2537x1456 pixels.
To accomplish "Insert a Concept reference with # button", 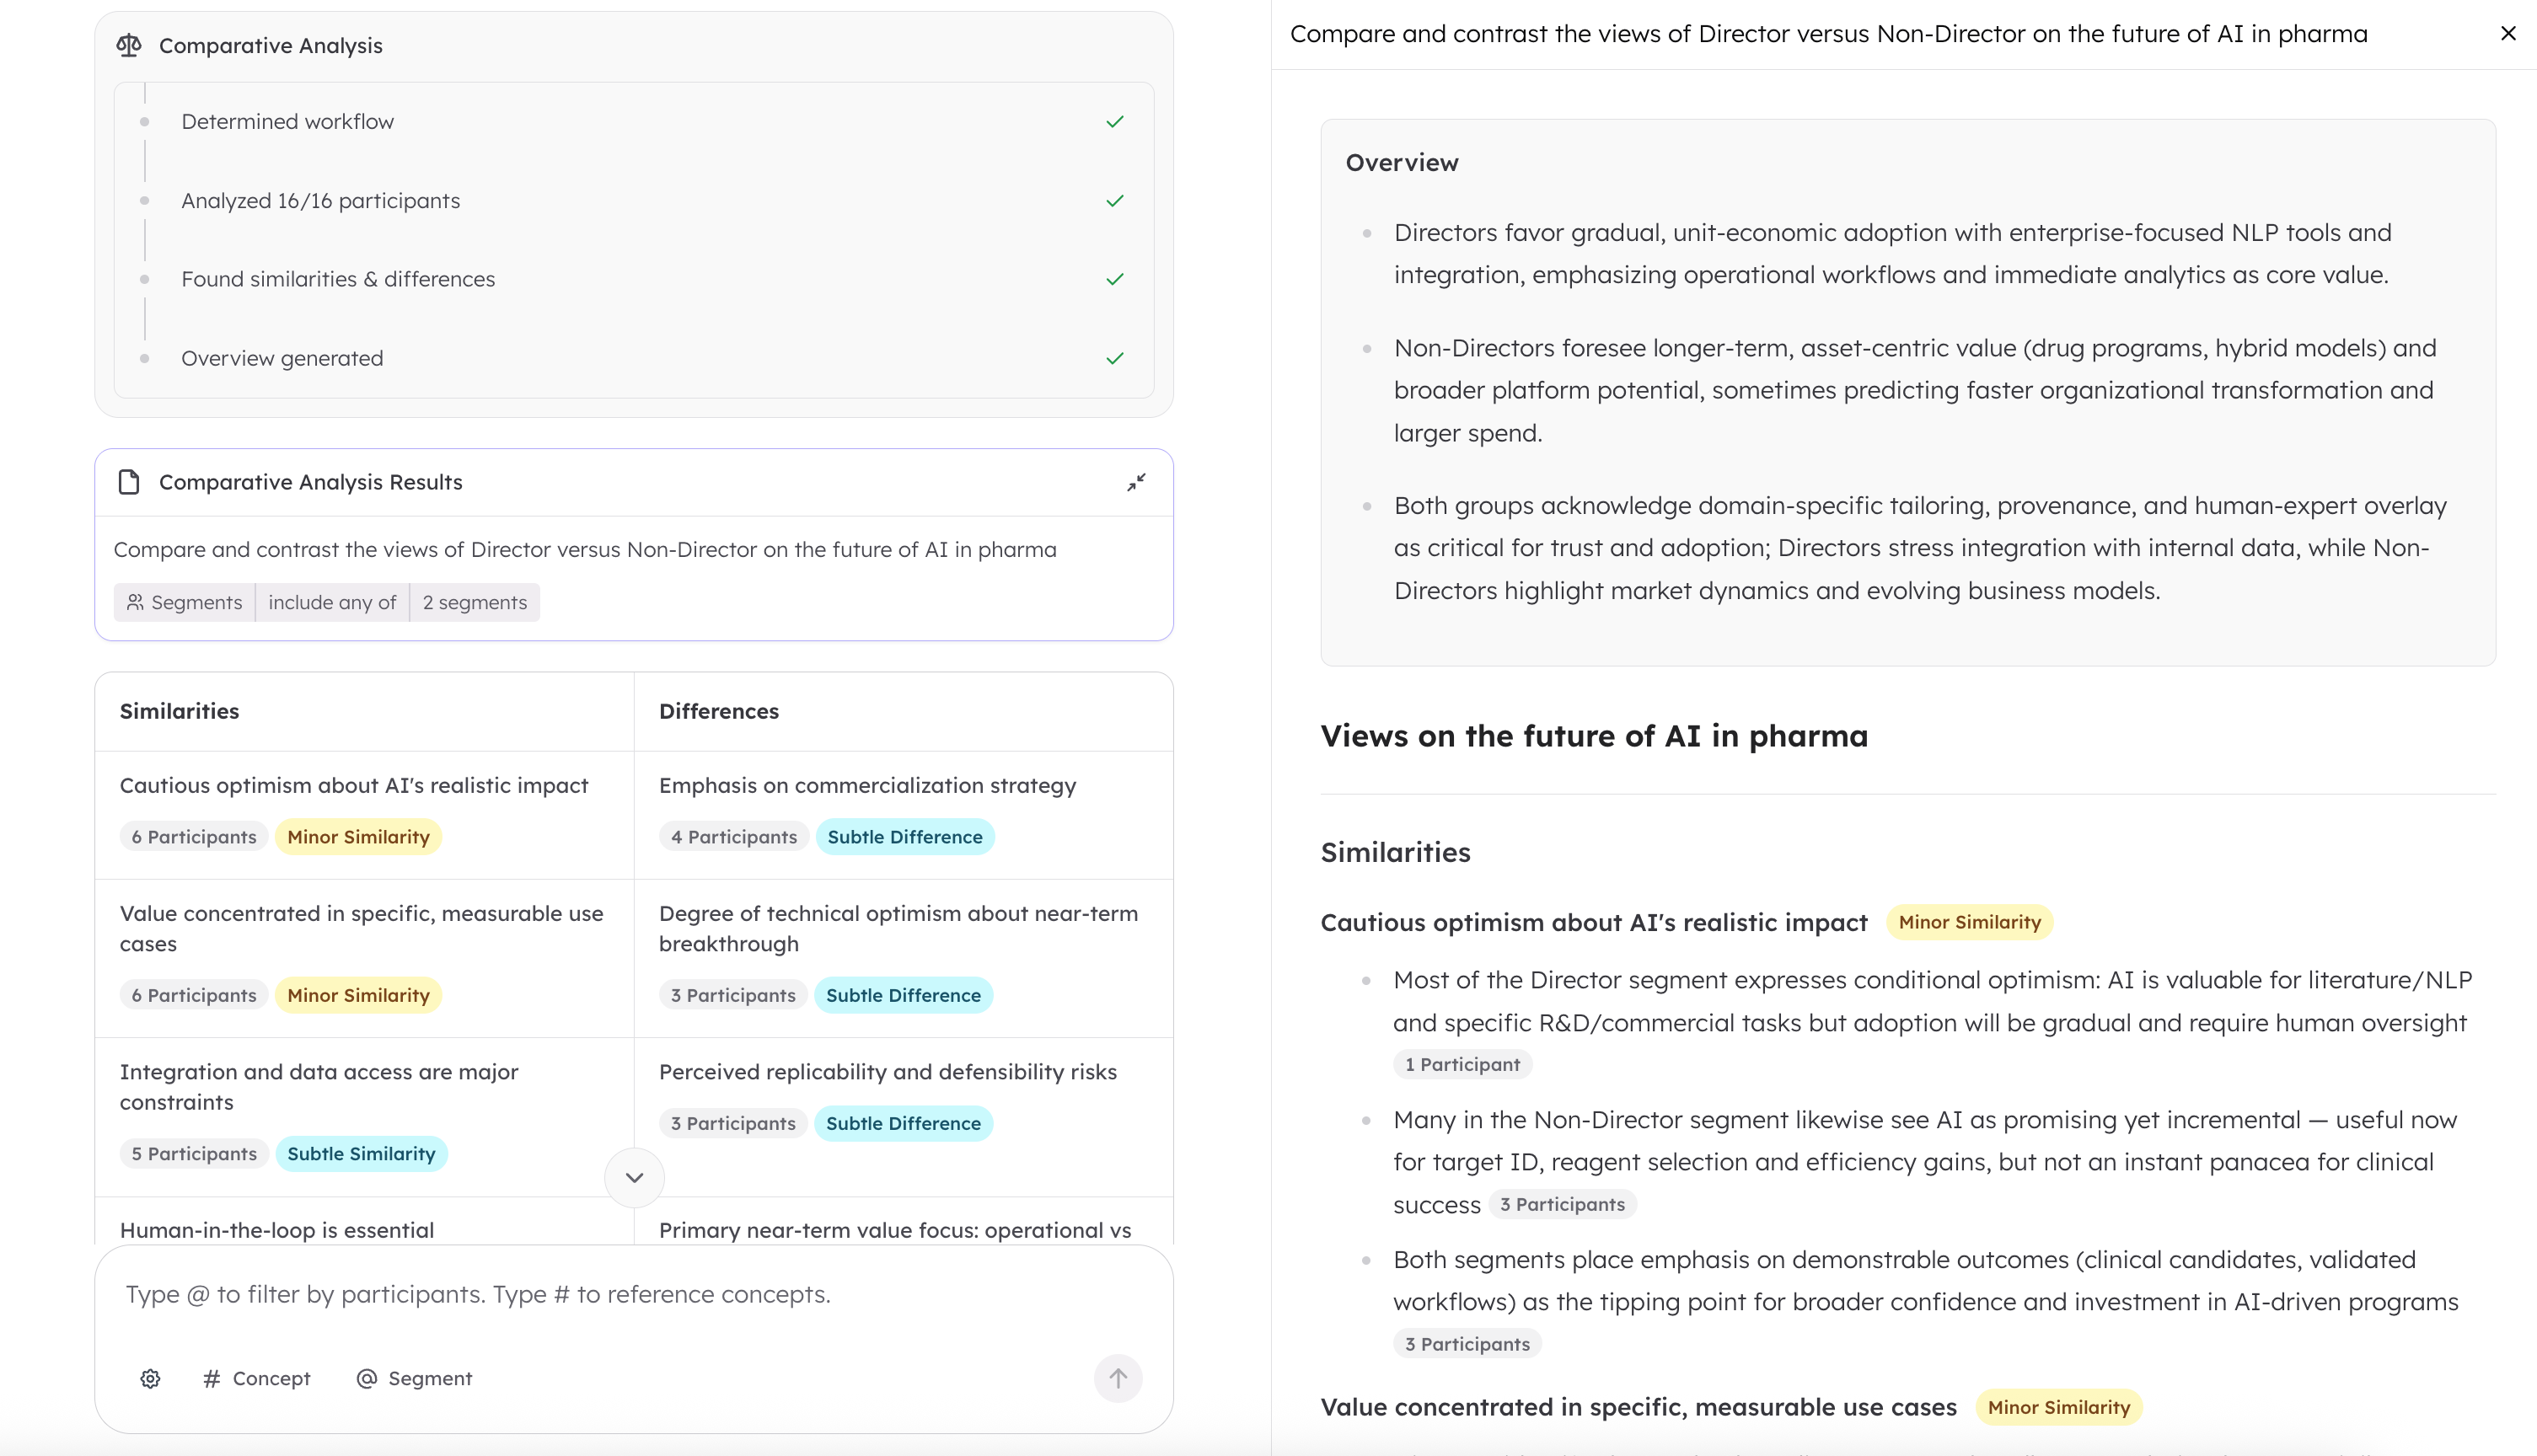I will pyautogui.click(x=257, y=1378).
